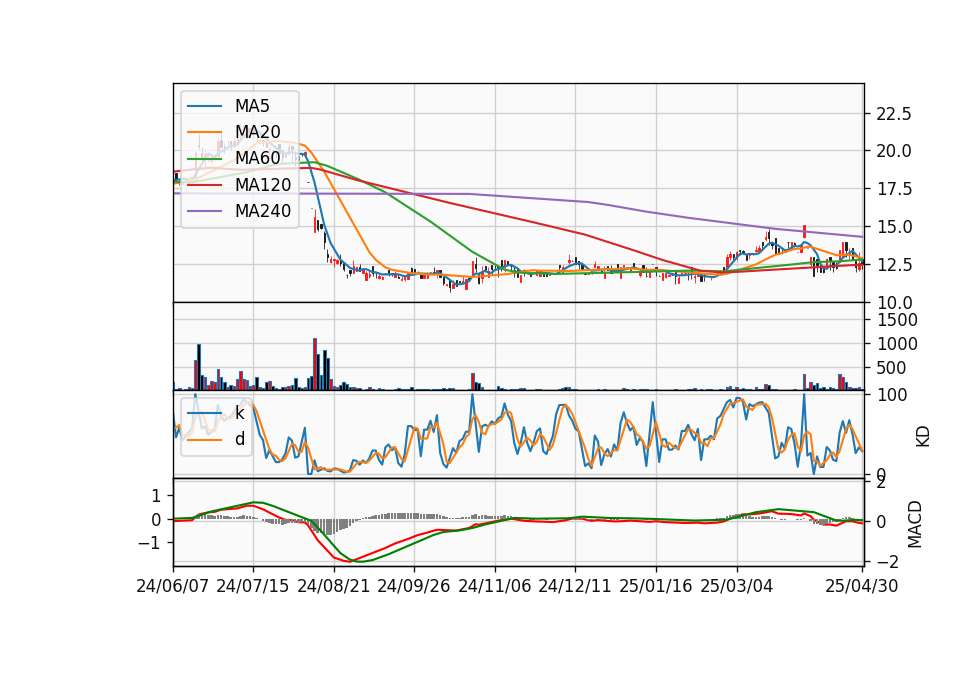Screen dimensions: 960x690
Task: Click the 25/04/30 date tick label
Action: coord(862,586)
